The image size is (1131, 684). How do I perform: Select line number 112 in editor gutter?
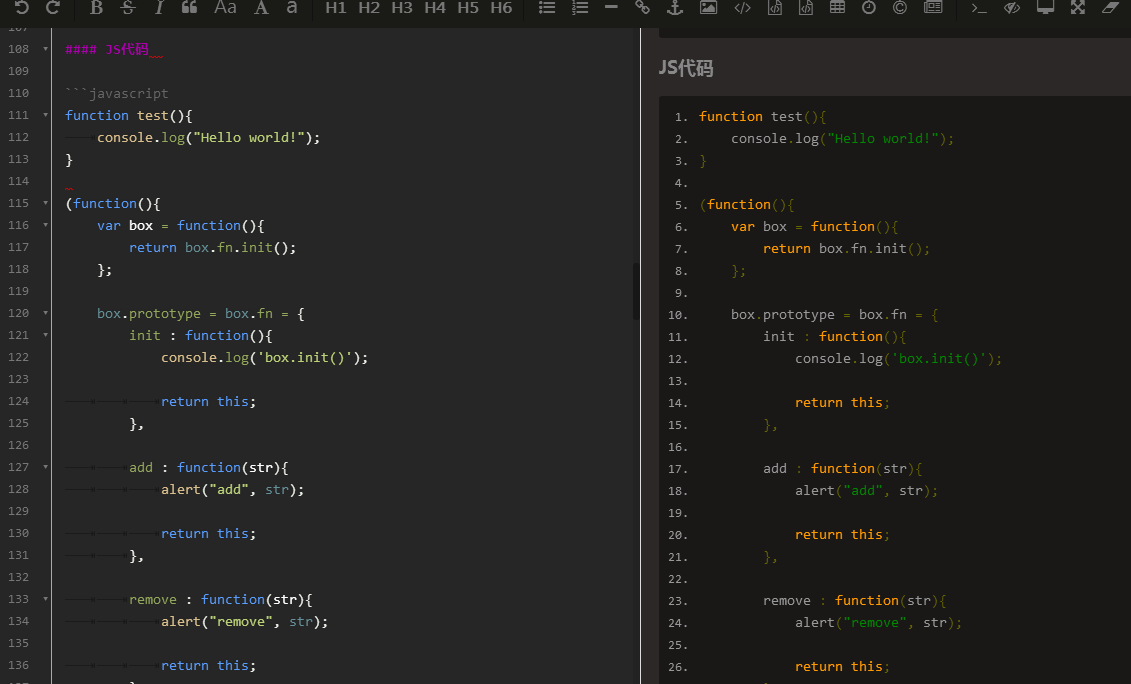[19, 137]
